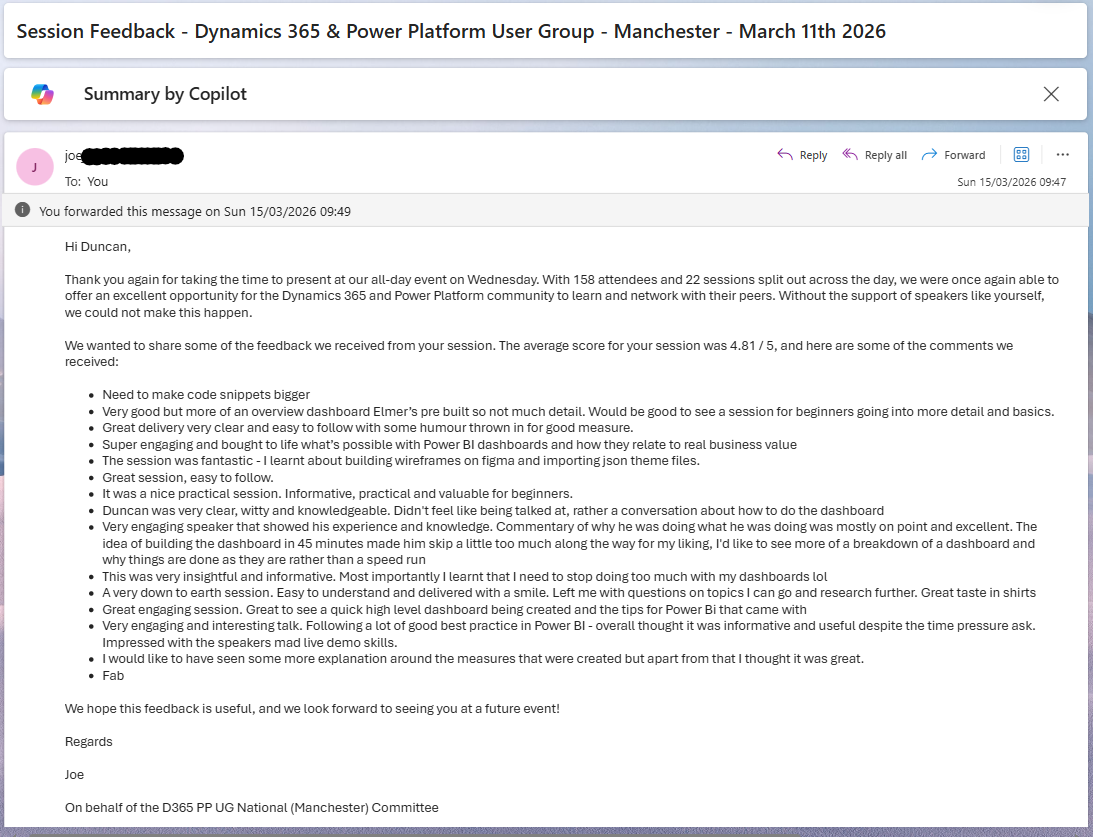Click the Reply arrow icon
This screenshot has height=837, width=1093.
pyautogui.click(x=785, y=155)
